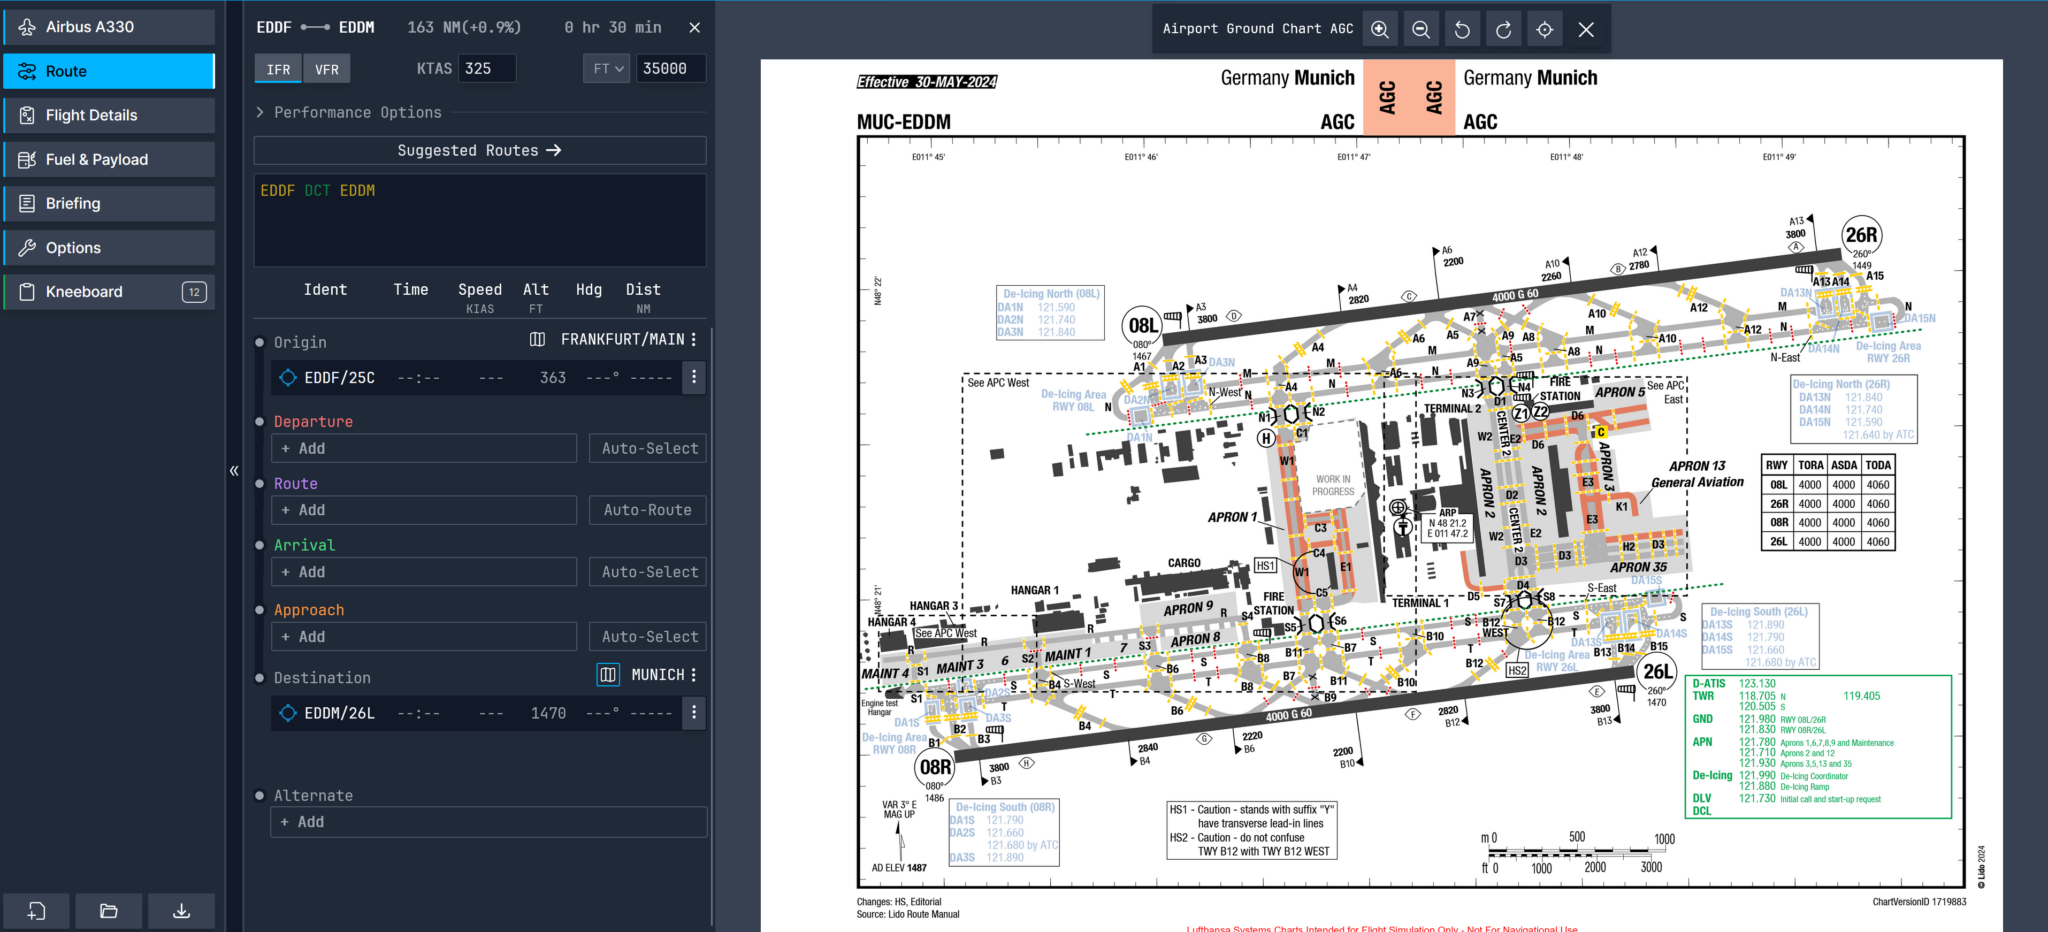Open the Briefing panel
Screen dimensions: 2048x932
[x=109, y=203]
